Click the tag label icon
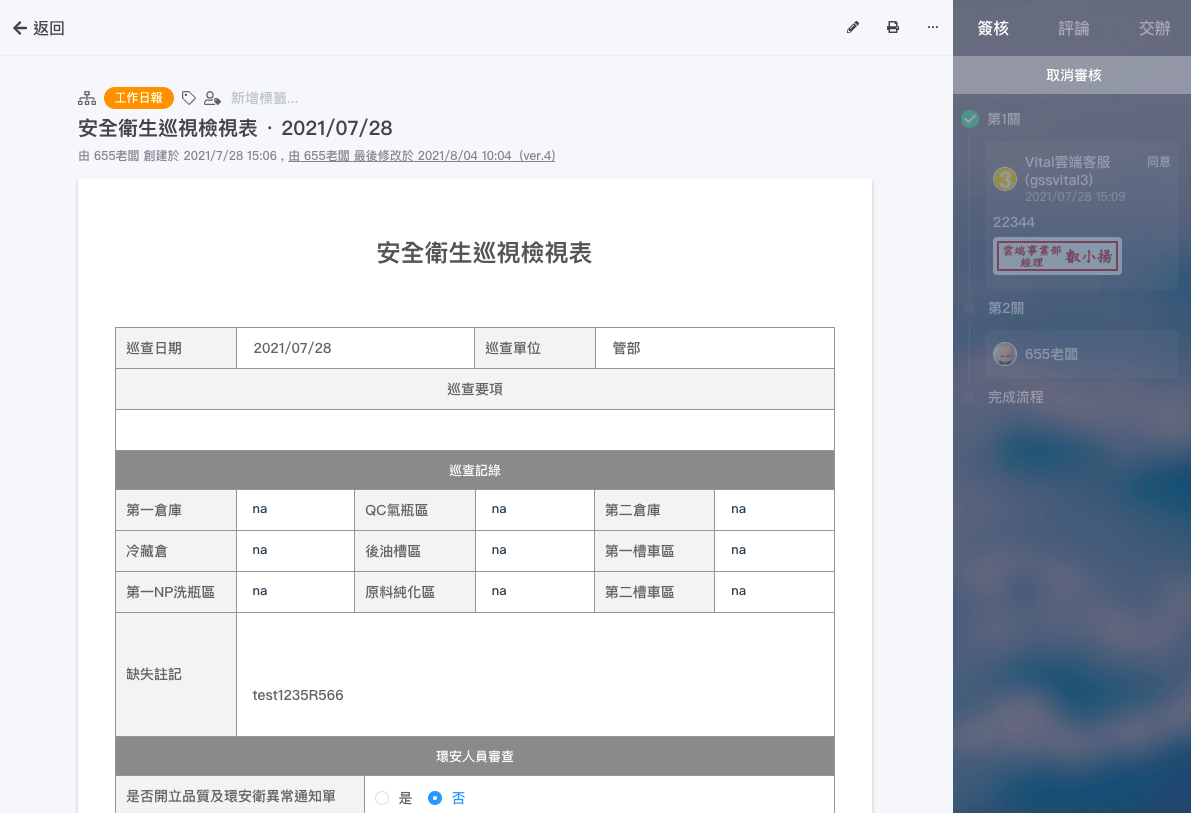Viewport: 1191px width, 813px height. (x=188, y=98)
